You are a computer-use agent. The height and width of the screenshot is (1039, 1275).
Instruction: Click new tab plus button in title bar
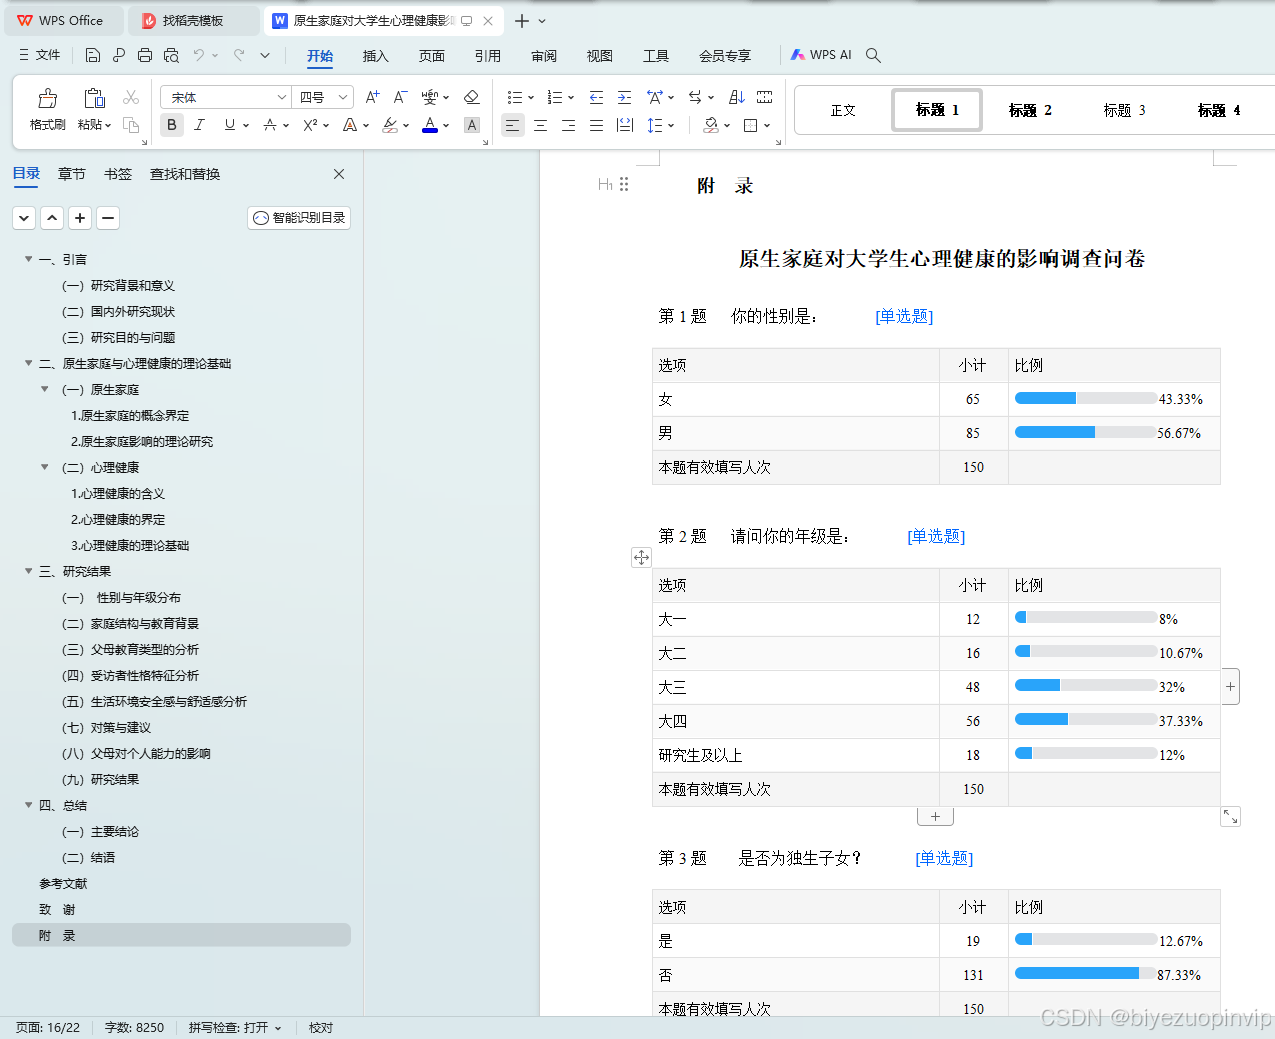point(521,20)
